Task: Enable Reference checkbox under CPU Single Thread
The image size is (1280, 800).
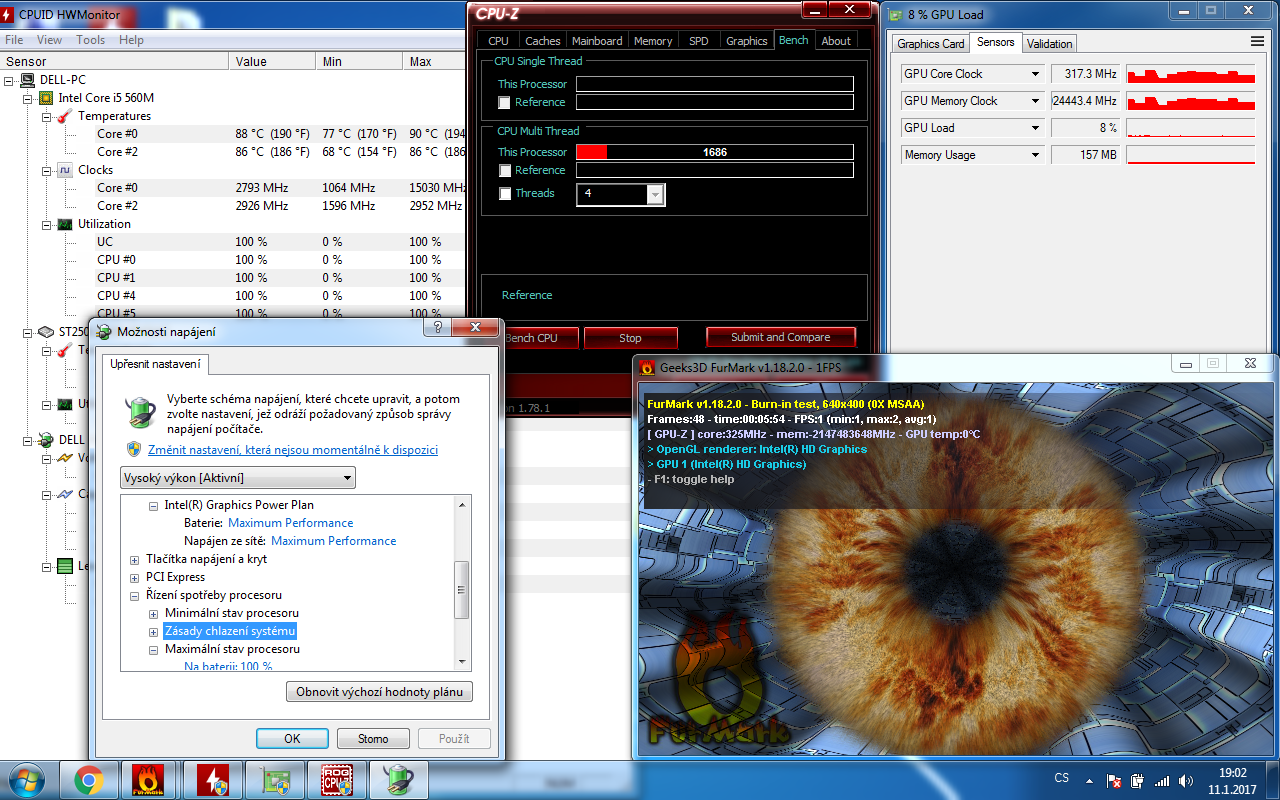Action: (504, 102)
